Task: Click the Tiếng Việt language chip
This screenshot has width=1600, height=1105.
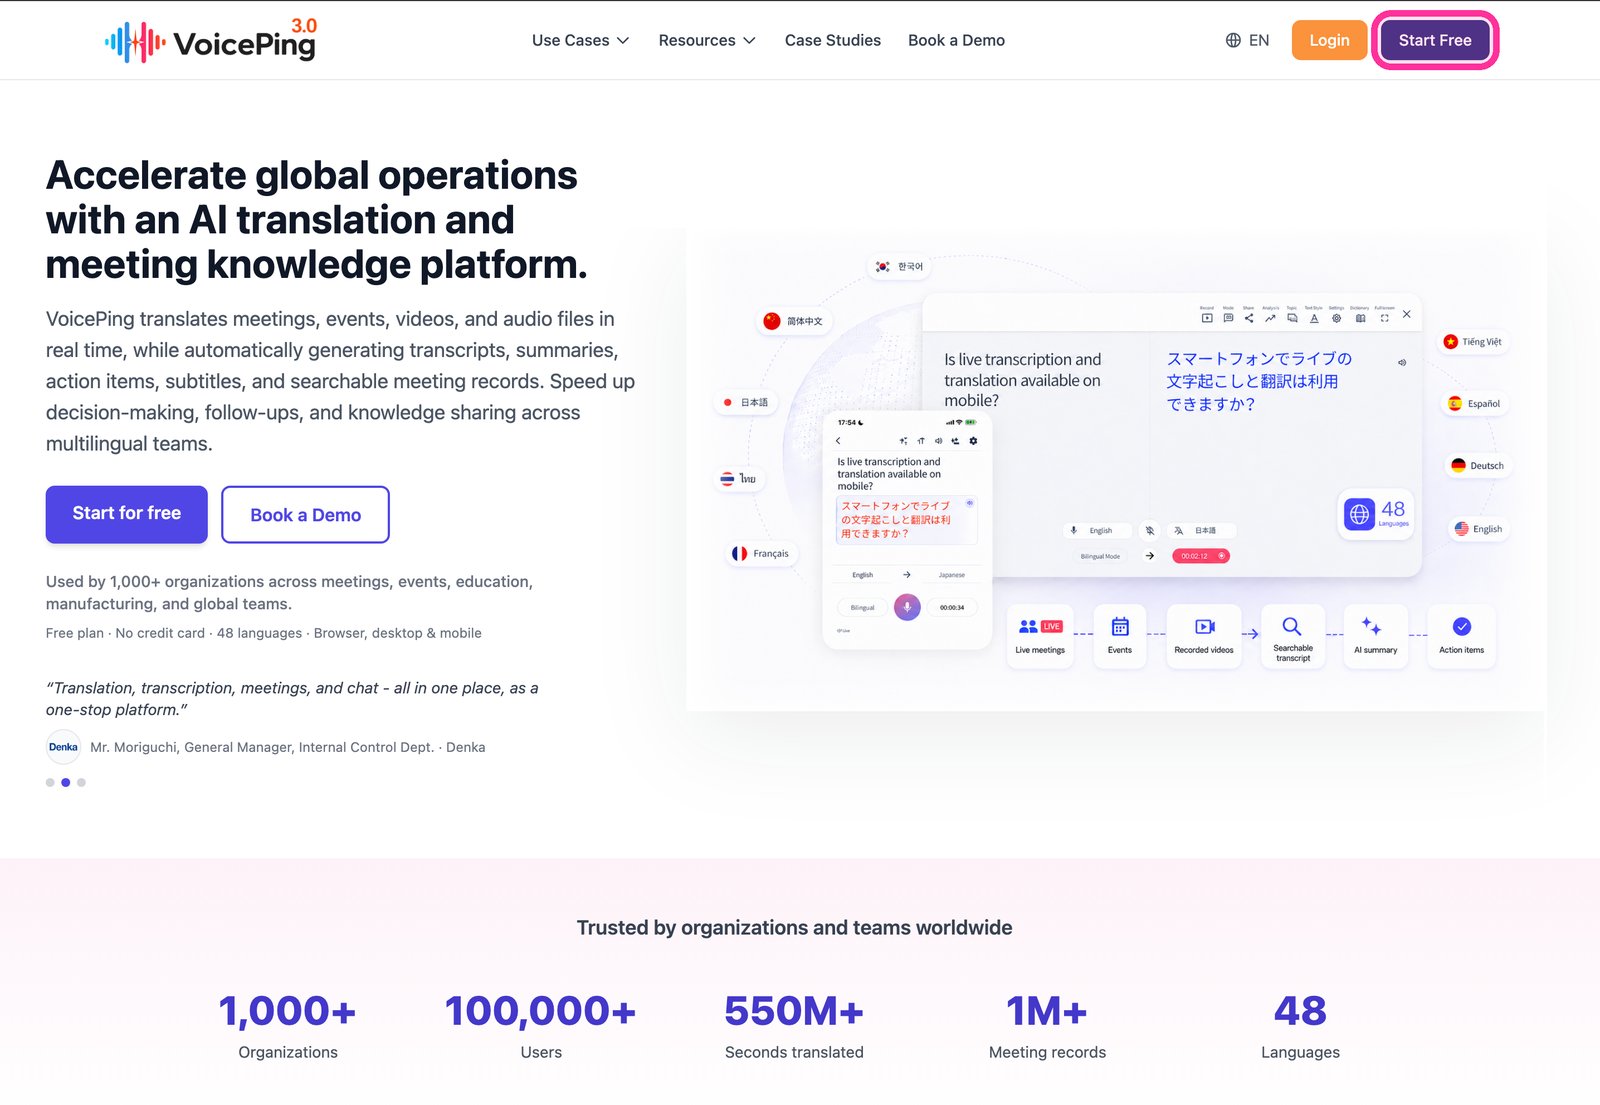Action: (1472, 342)
